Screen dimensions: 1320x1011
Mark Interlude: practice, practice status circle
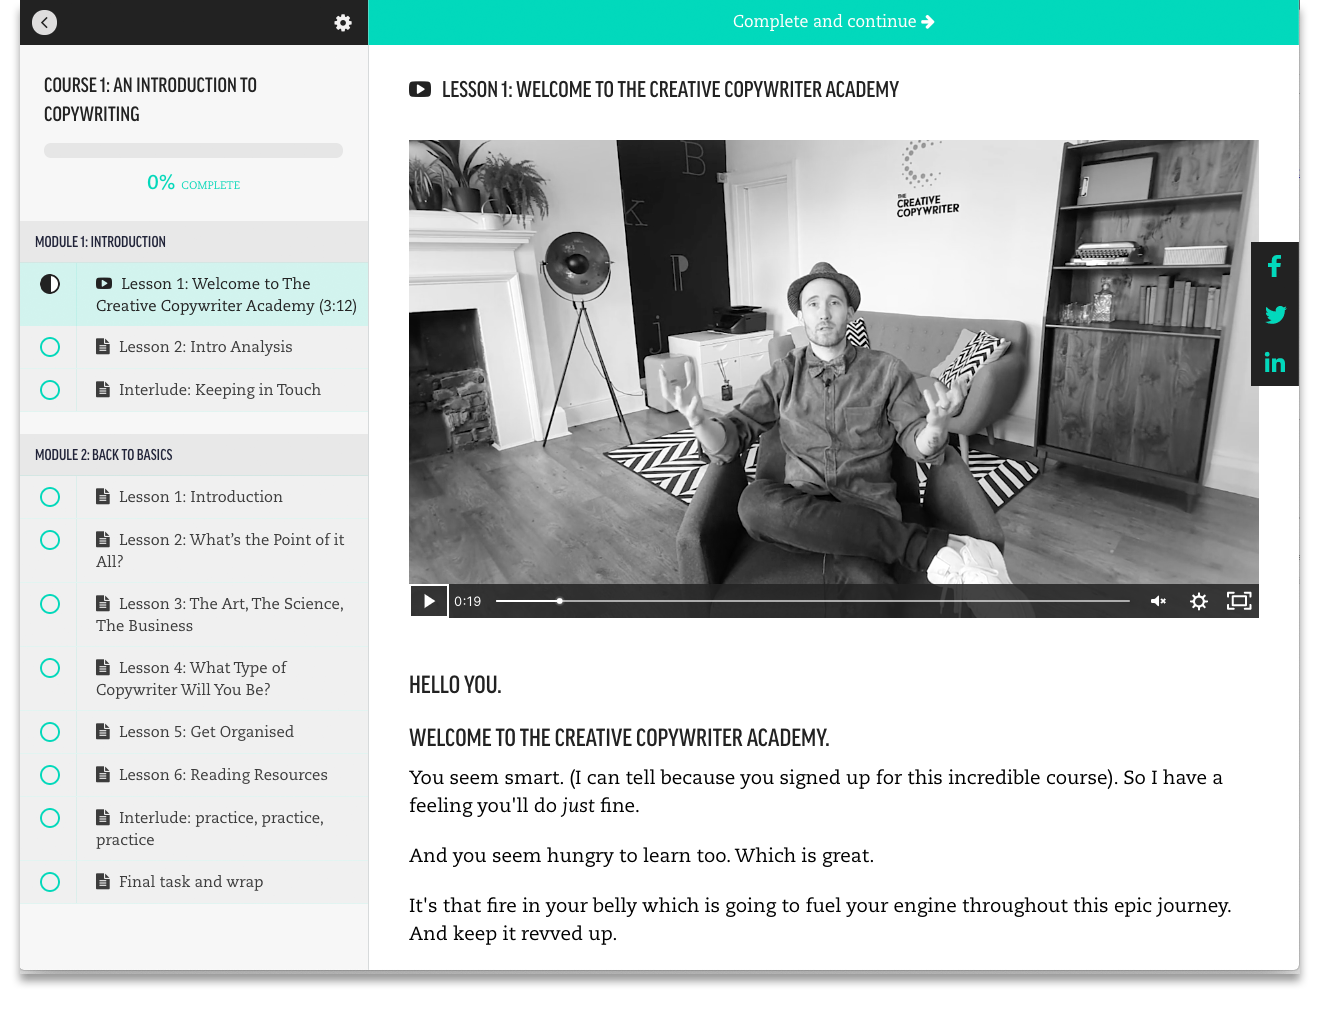click(x=50, y=818)
